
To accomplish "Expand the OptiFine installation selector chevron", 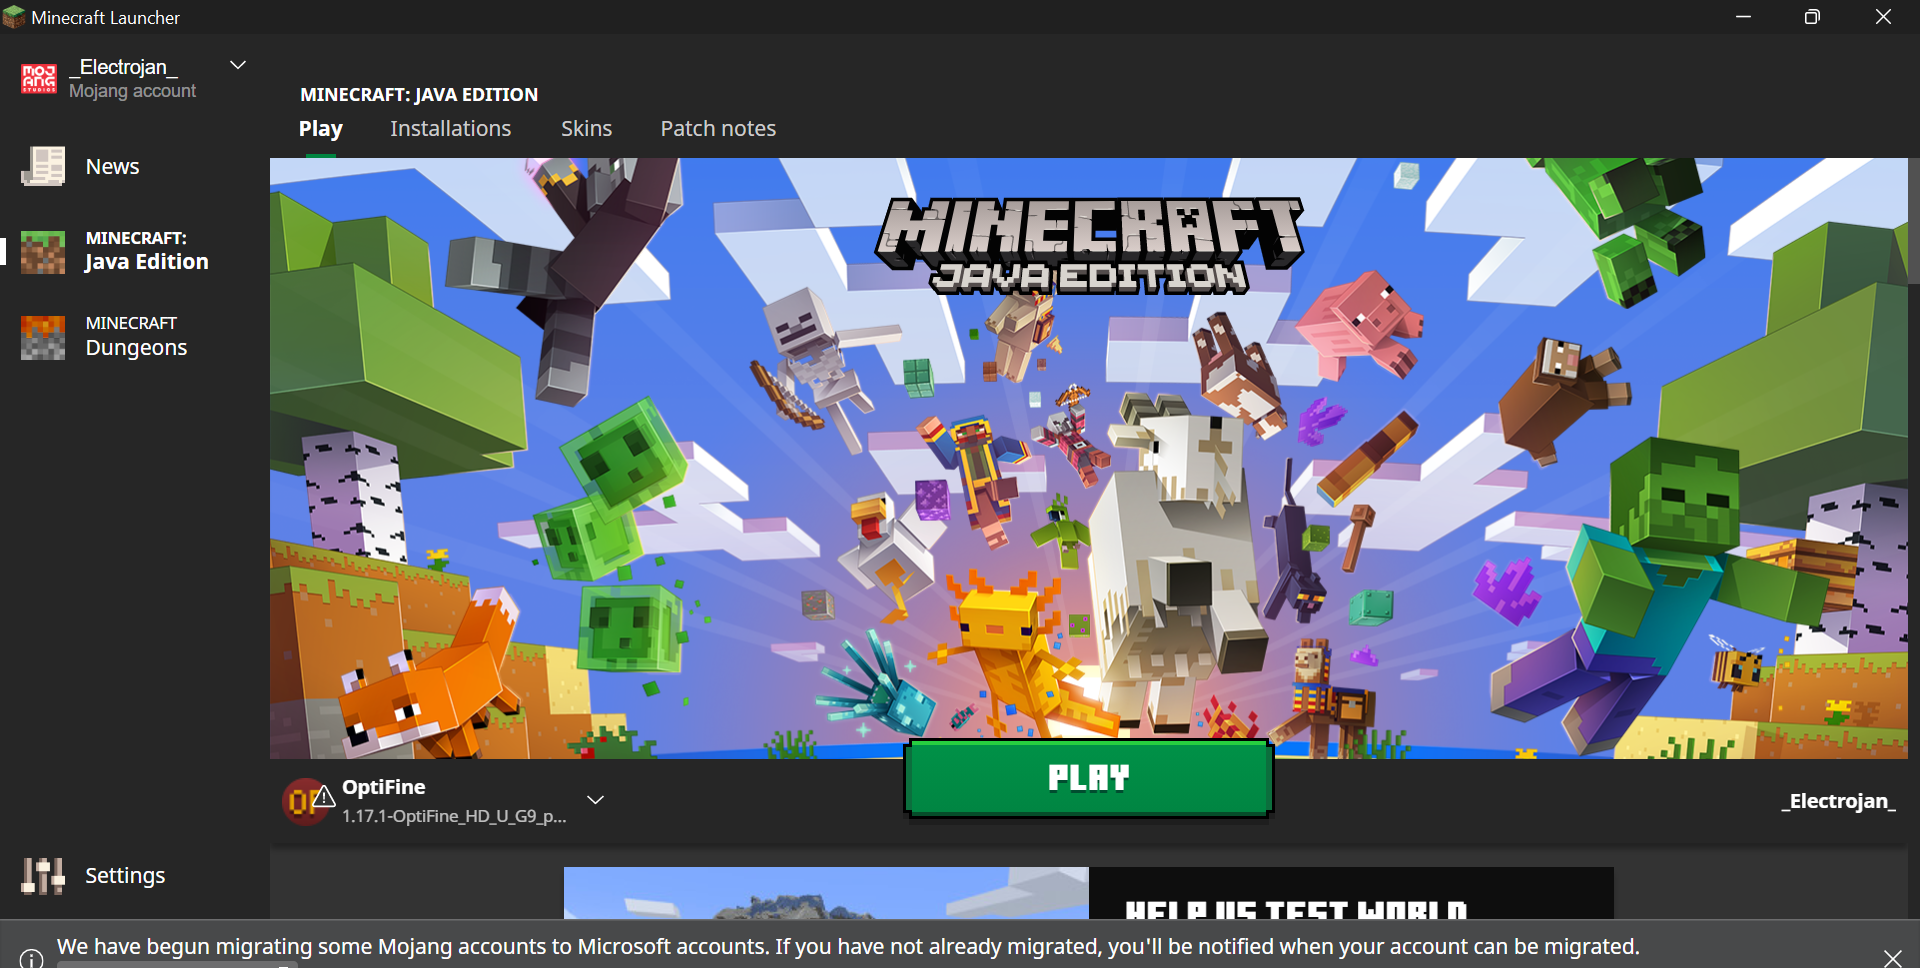I will [595, 800].
